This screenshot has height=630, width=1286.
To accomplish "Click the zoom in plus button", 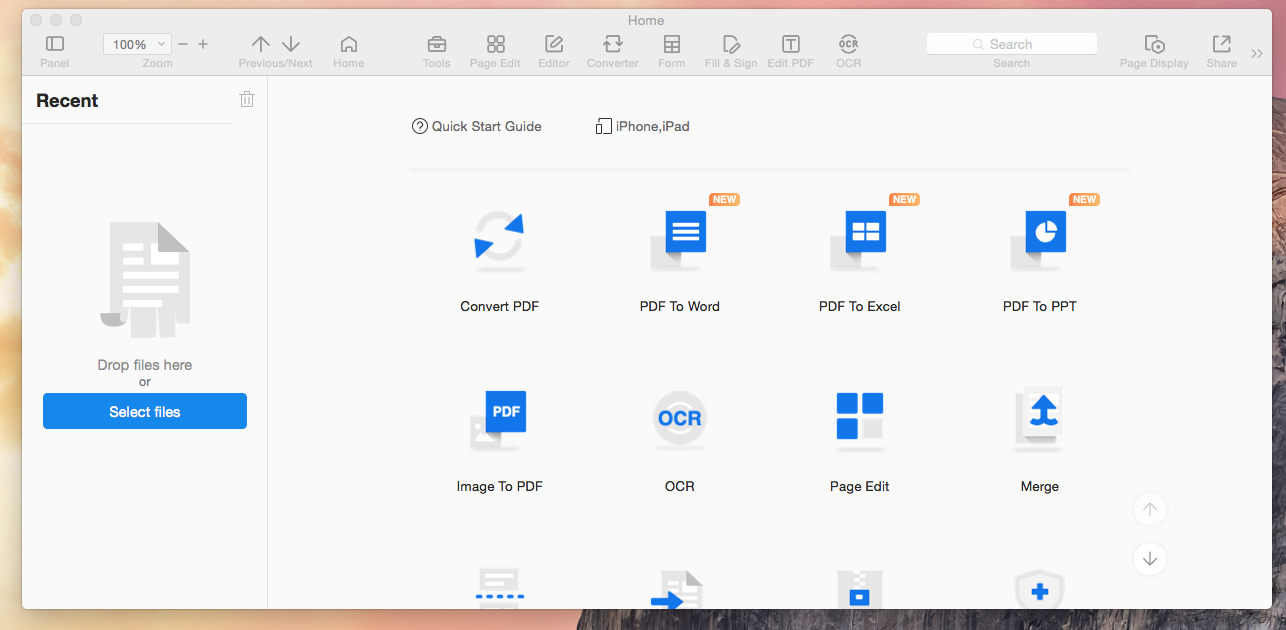I will pyautogui.click(x=203, y=44).
